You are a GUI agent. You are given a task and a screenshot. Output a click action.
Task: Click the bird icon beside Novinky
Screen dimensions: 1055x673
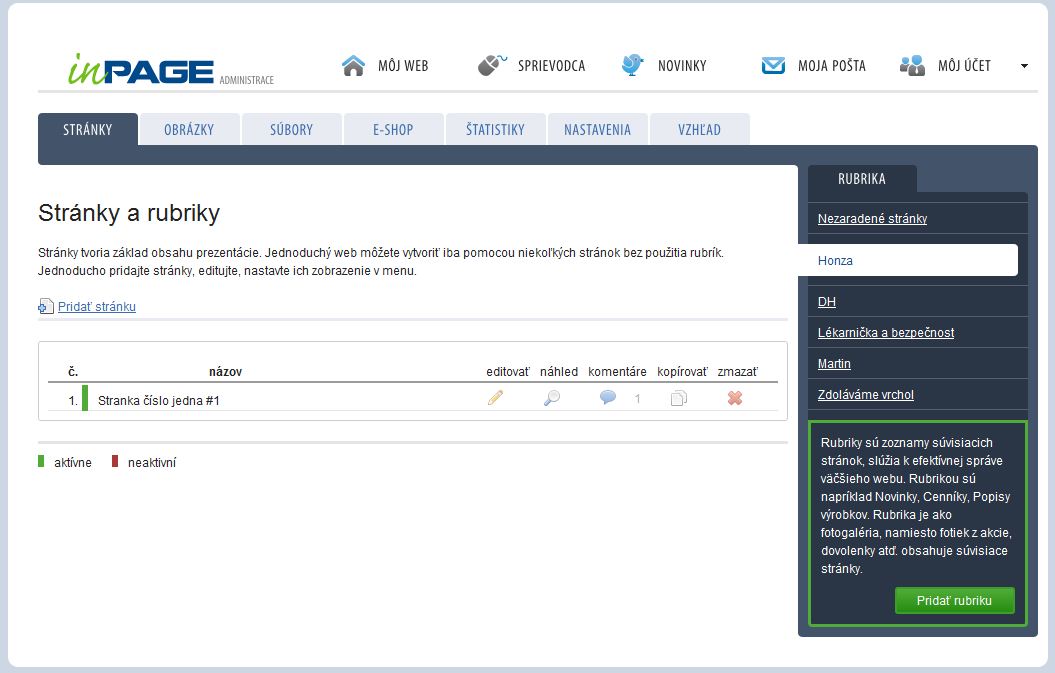(x=632, y=66)
